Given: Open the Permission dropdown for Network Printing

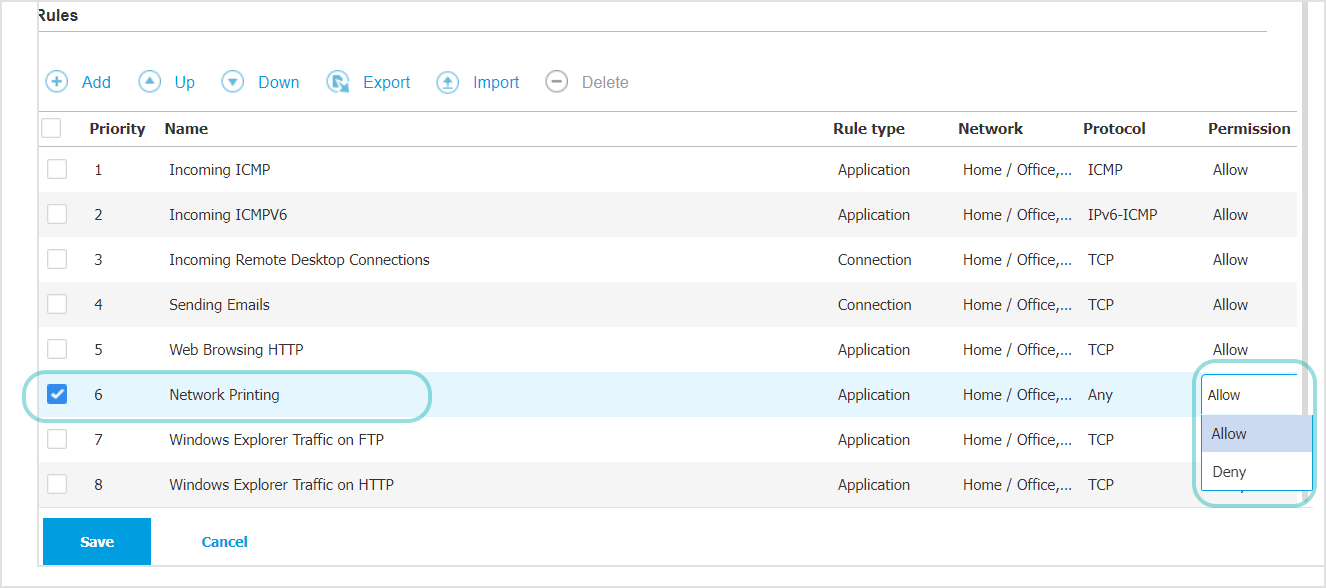Looking at the screenshot, I should [1250, 395].
